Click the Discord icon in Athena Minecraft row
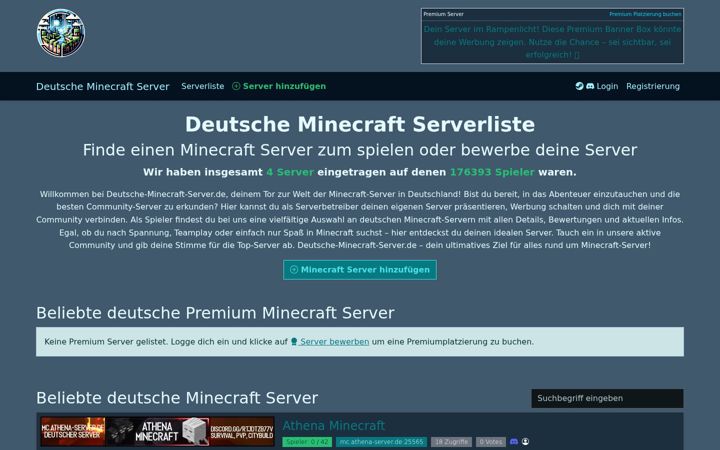 (514, 441)
